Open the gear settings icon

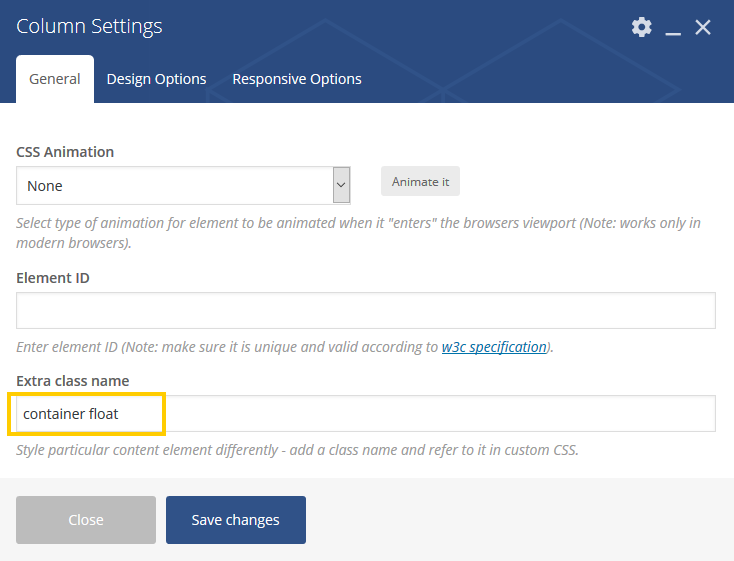coord(641,27)
